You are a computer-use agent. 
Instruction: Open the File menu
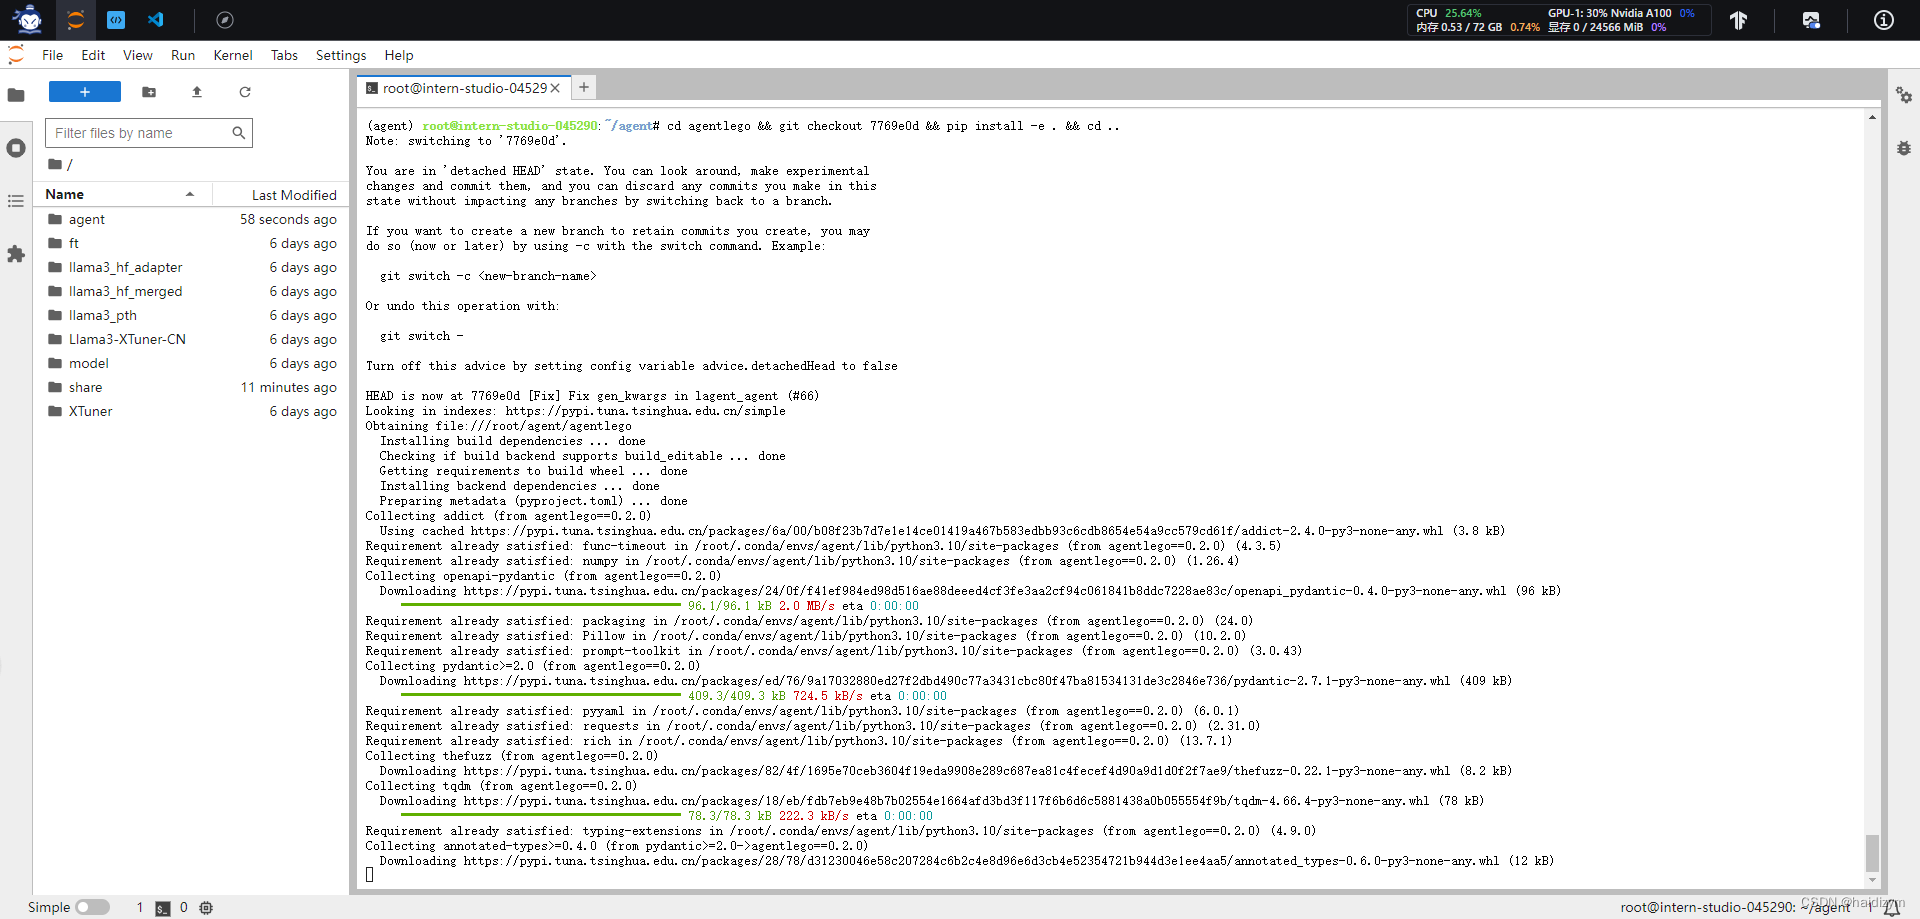click(53, 55)
